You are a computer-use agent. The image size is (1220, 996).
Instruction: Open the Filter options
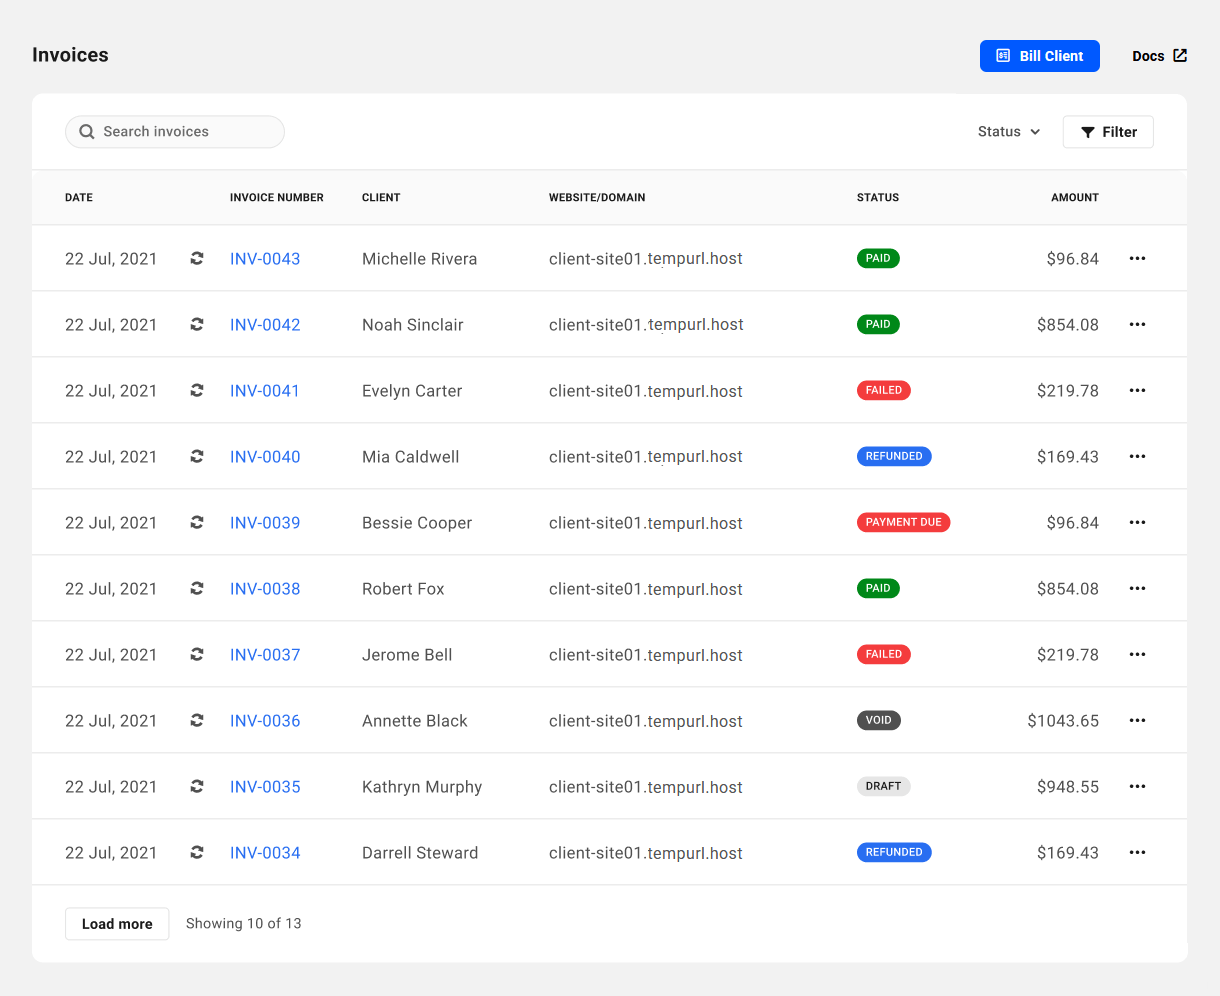coord(1108,132)
